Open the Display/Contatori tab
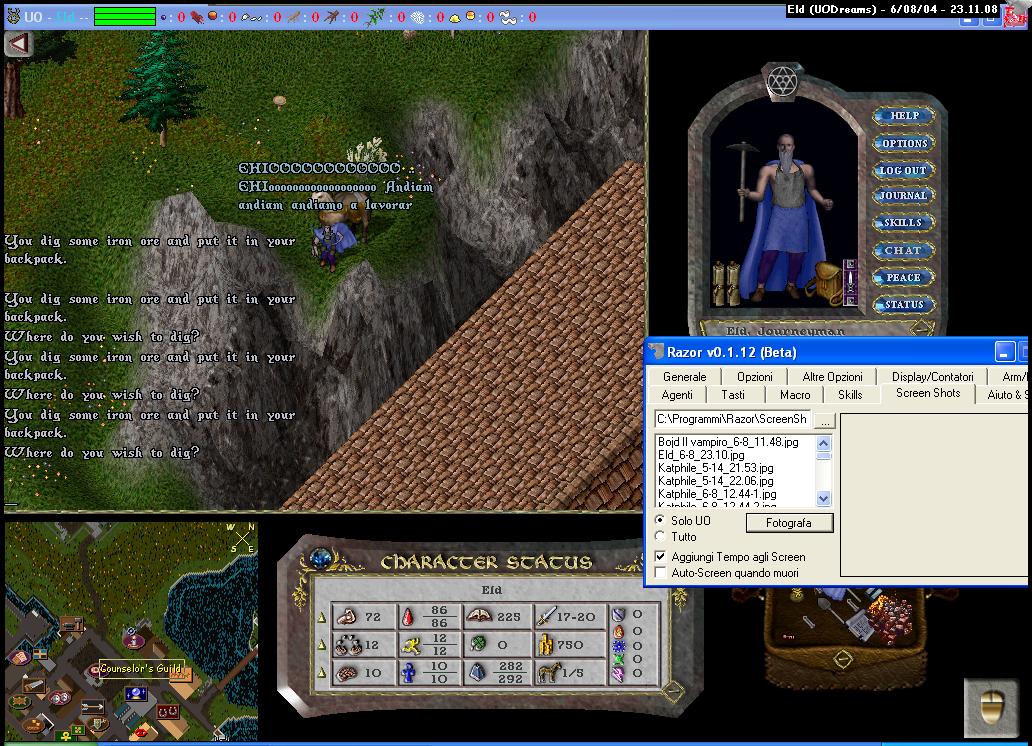The image size is (1032, 746). coord(932,377)
